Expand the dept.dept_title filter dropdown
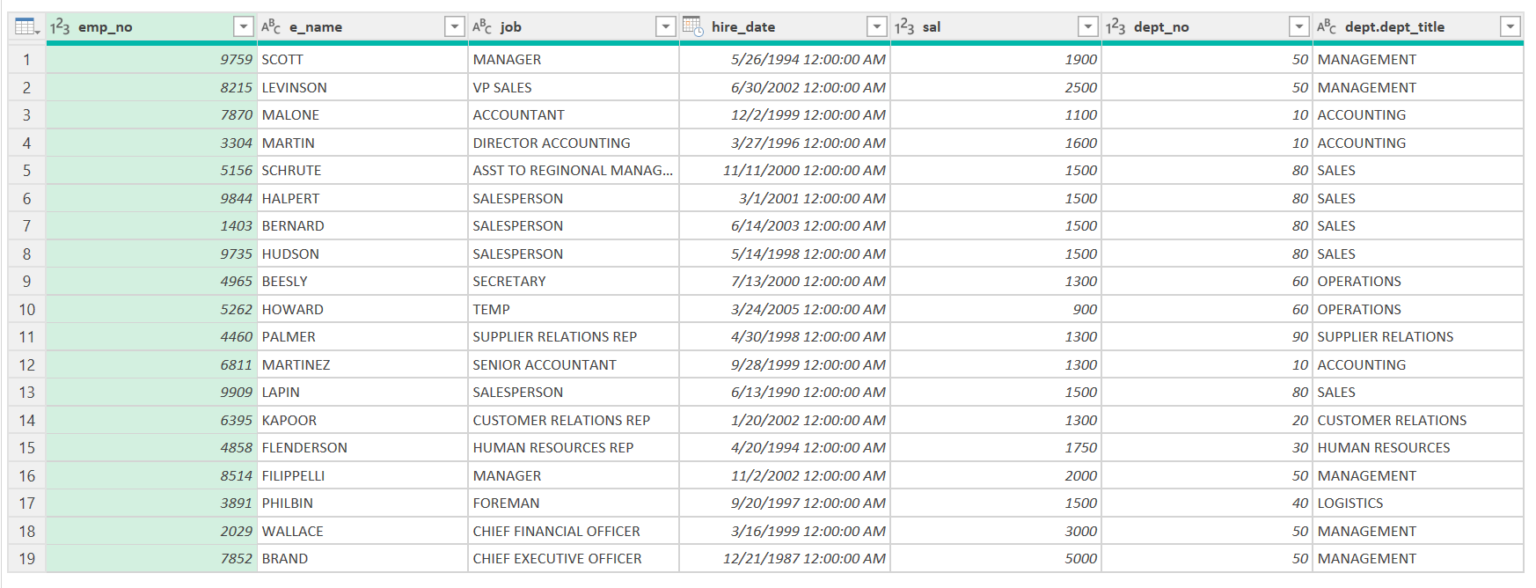The width and height of the screenshot is (1536, 588). coord(1510,27)
